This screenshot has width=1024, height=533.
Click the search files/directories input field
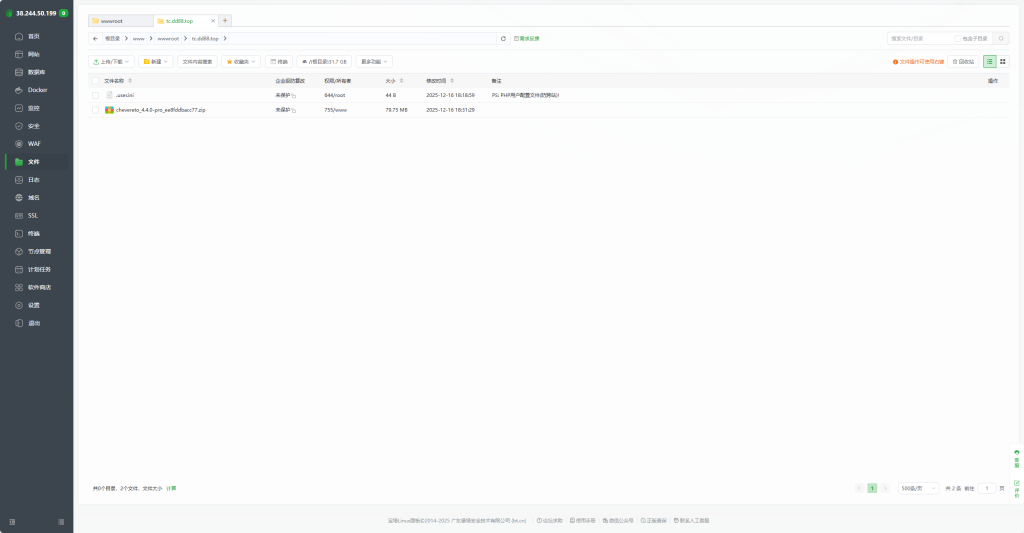pos(919,39)
